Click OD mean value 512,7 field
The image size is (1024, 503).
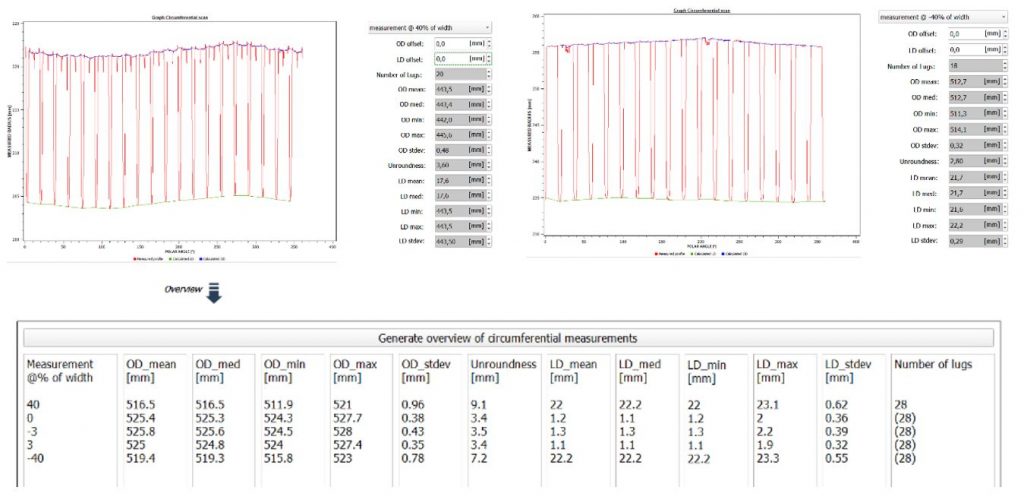(958, 81)
